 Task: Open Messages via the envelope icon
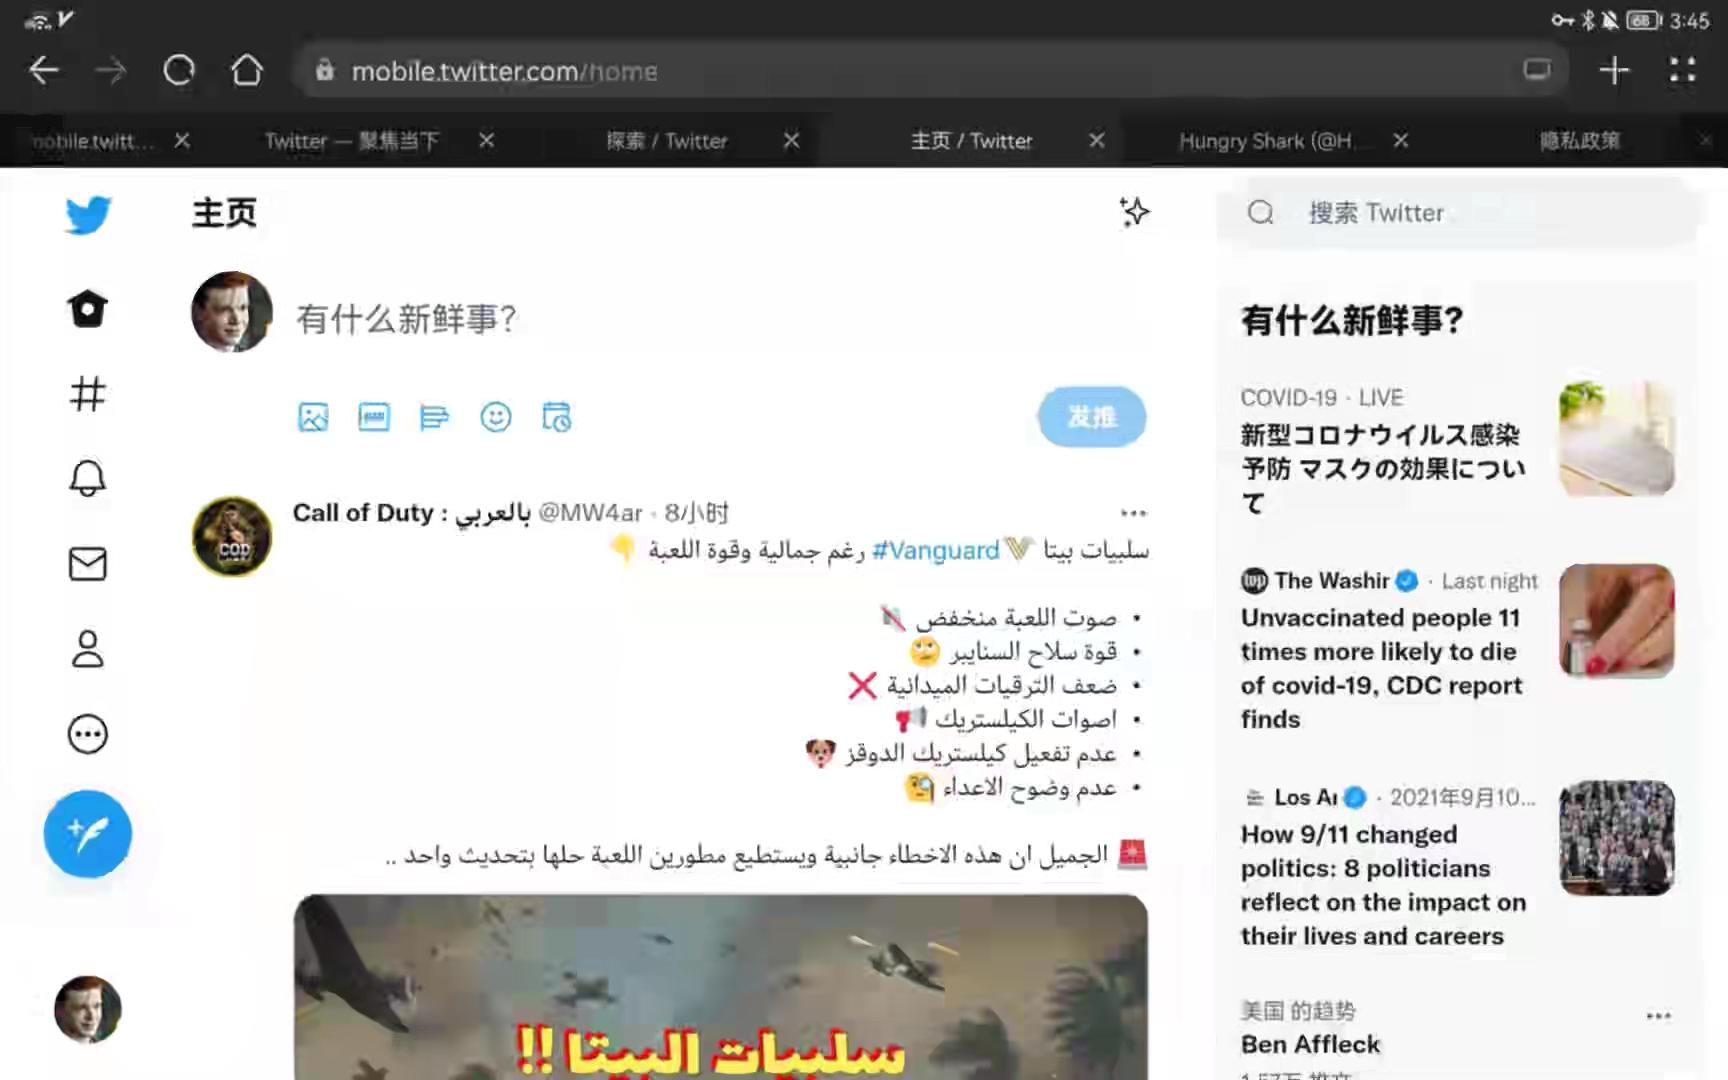[88, 564]
